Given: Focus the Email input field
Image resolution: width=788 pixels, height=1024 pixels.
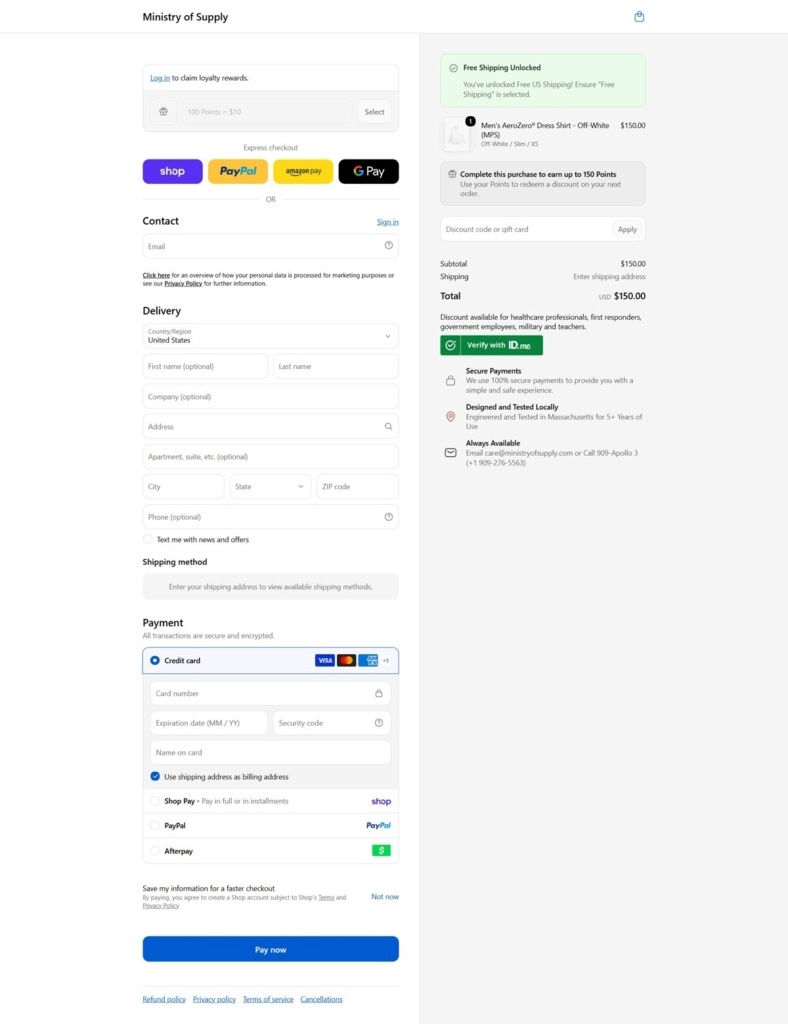Looking at the screenshot, I should pos(270,246).
